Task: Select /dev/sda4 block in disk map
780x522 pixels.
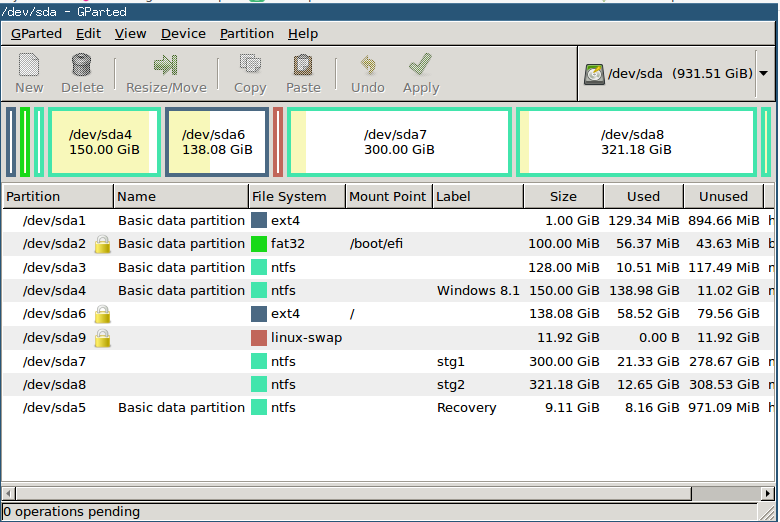Action: [x=104, y=142]
